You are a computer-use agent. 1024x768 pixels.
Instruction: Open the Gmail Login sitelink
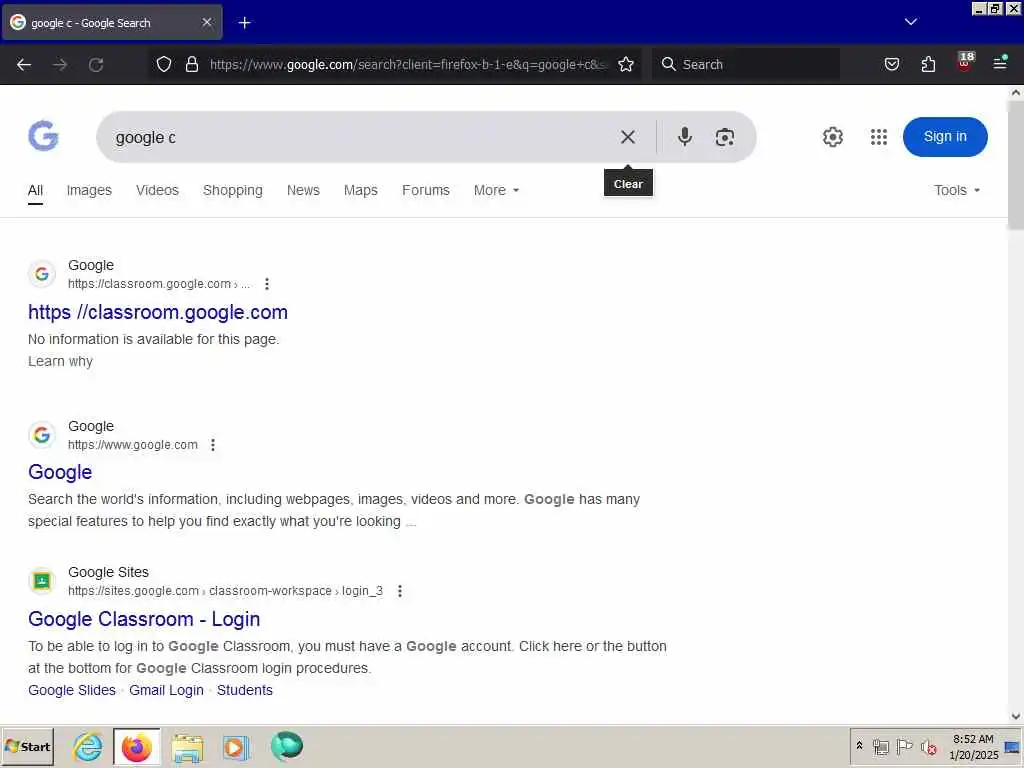tap(166, 690)
